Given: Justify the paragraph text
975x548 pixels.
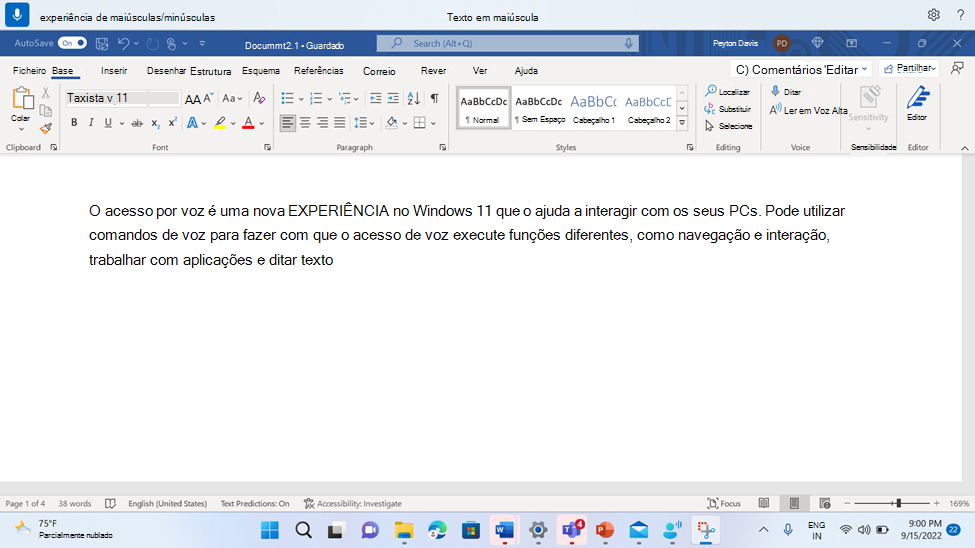Looking at the screenshot, I should click(340, 123).
